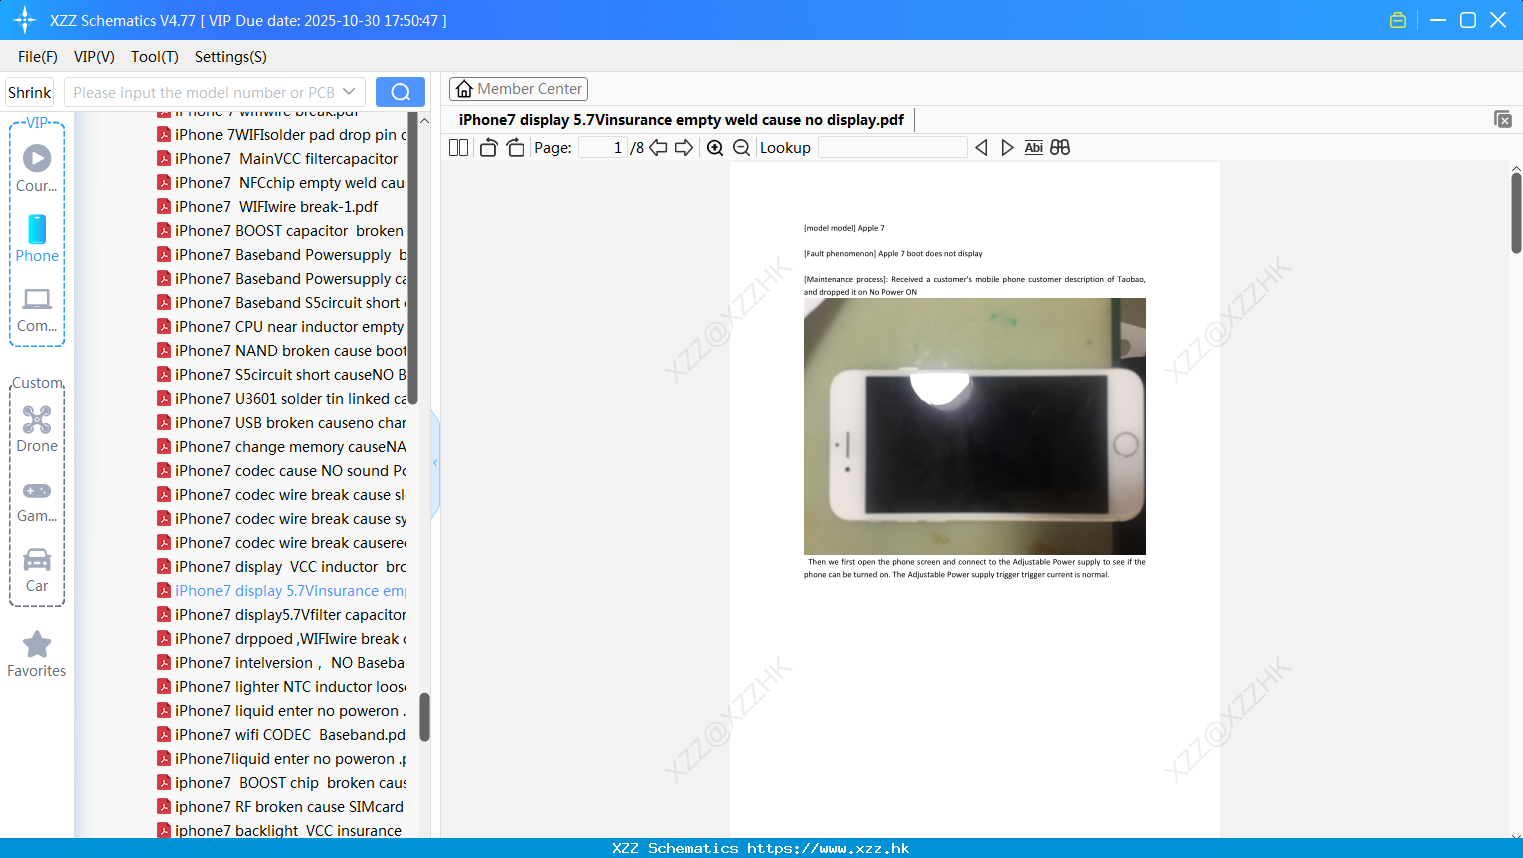Screen dimensions: 1523x858
Task: Open iPhone 7WIFIsolder pad drop file
Action: tap(282, 135)
